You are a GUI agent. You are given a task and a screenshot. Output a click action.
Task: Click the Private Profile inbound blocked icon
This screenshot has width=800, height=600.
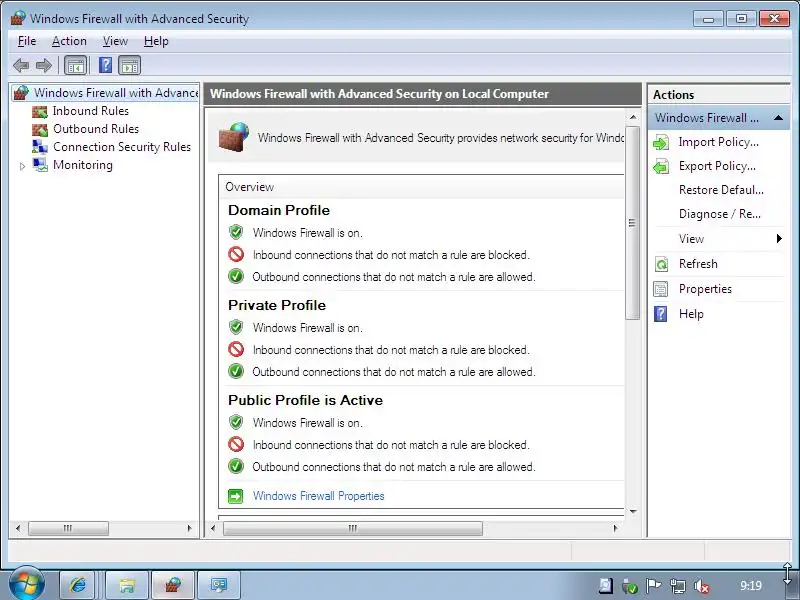click(x=236, y=349)
